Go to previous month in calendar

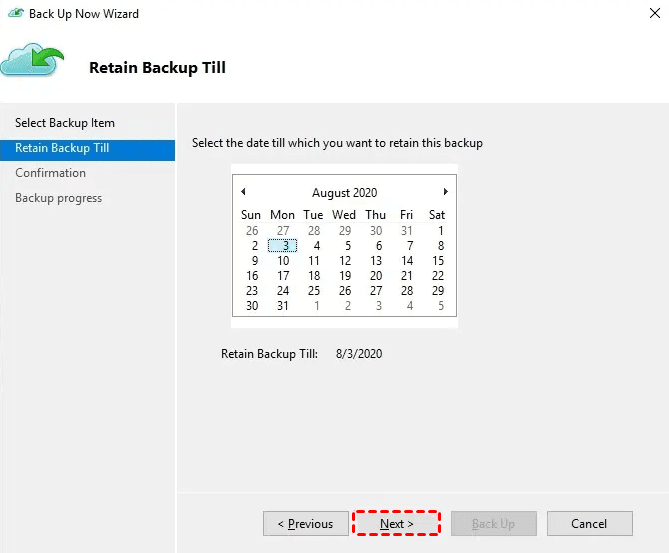(243, 192)
